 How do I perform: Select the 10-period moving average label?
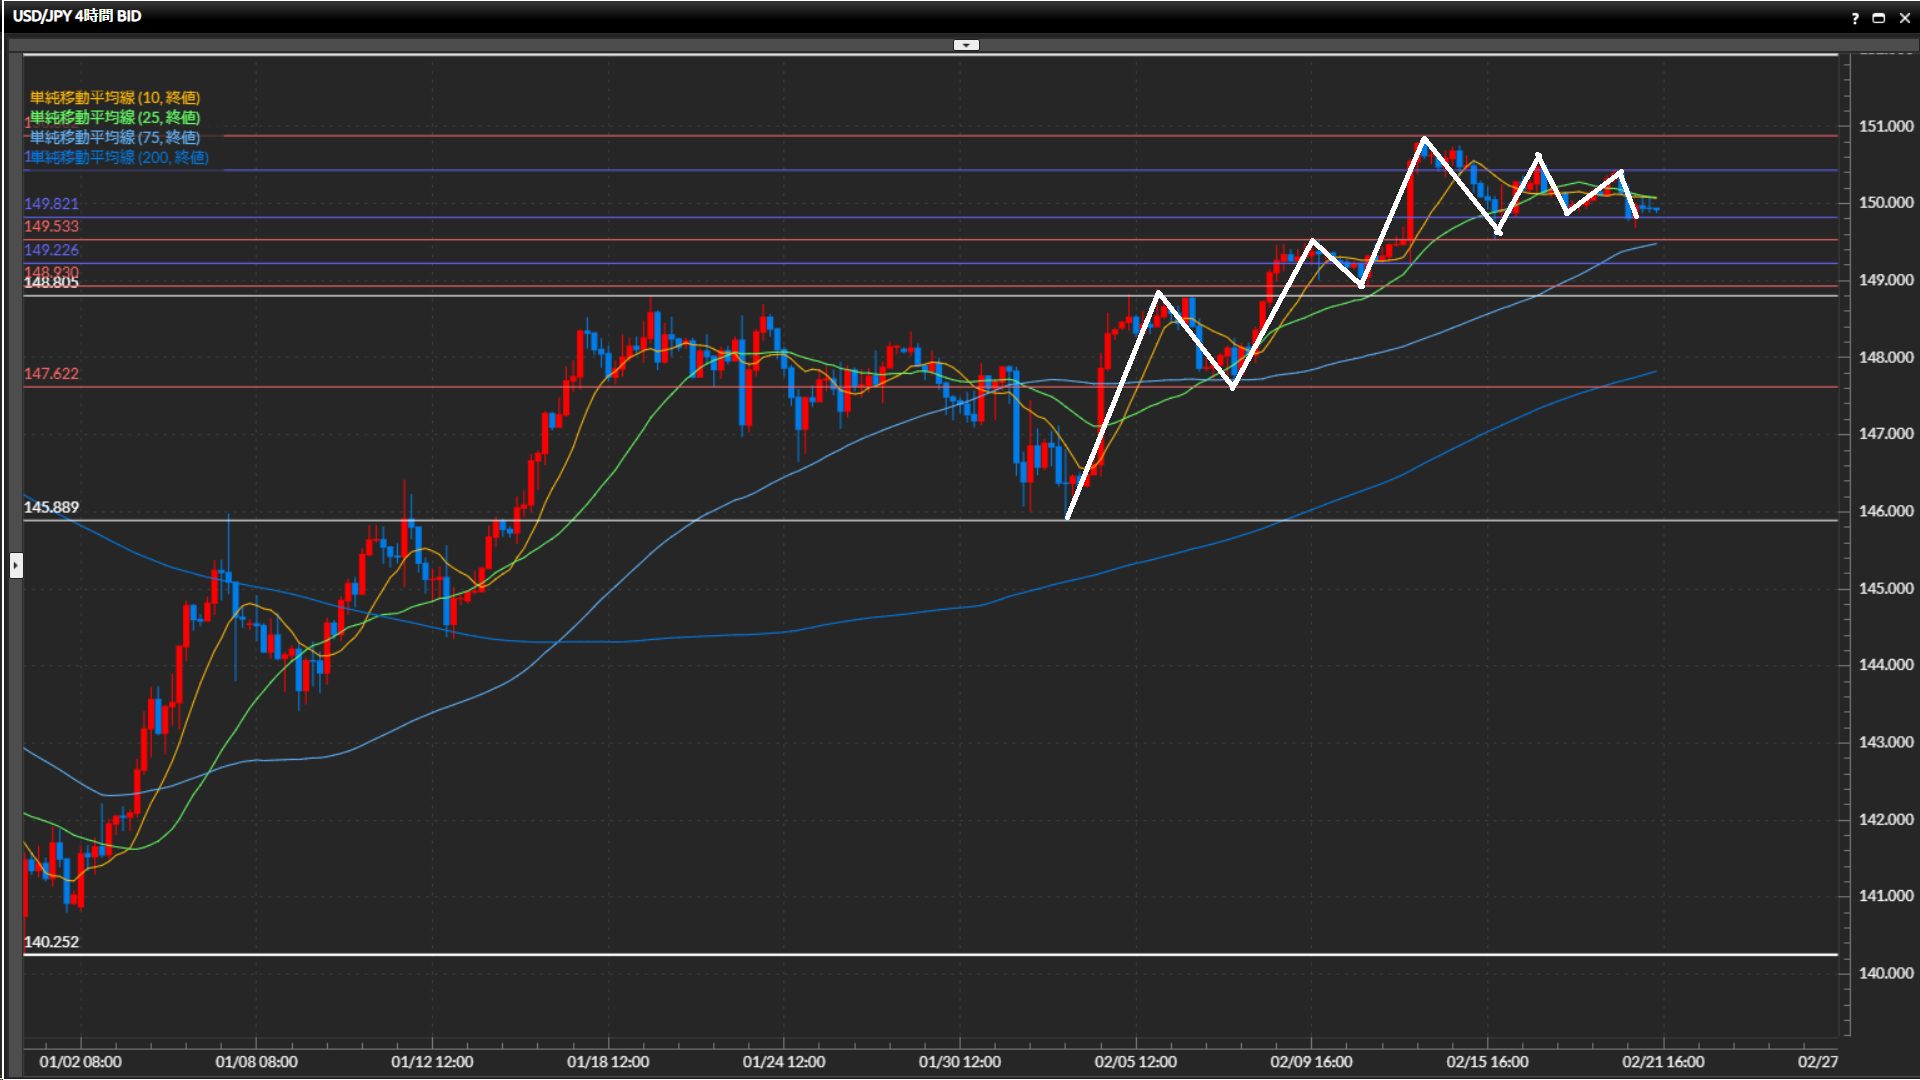click(x=114, y=97)
